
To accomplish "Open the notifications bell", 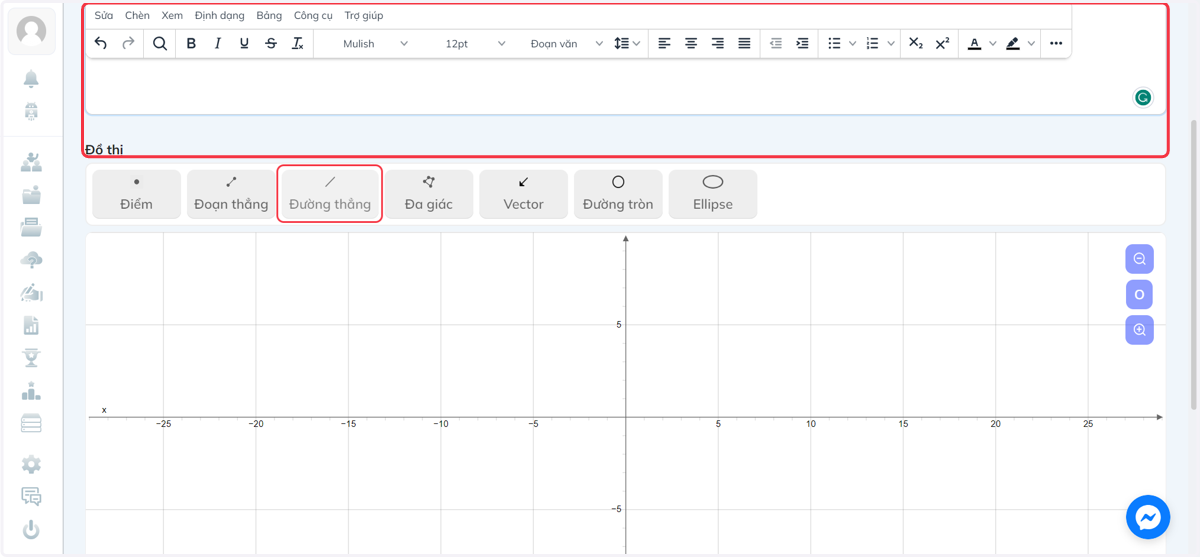I will (31, 79).
